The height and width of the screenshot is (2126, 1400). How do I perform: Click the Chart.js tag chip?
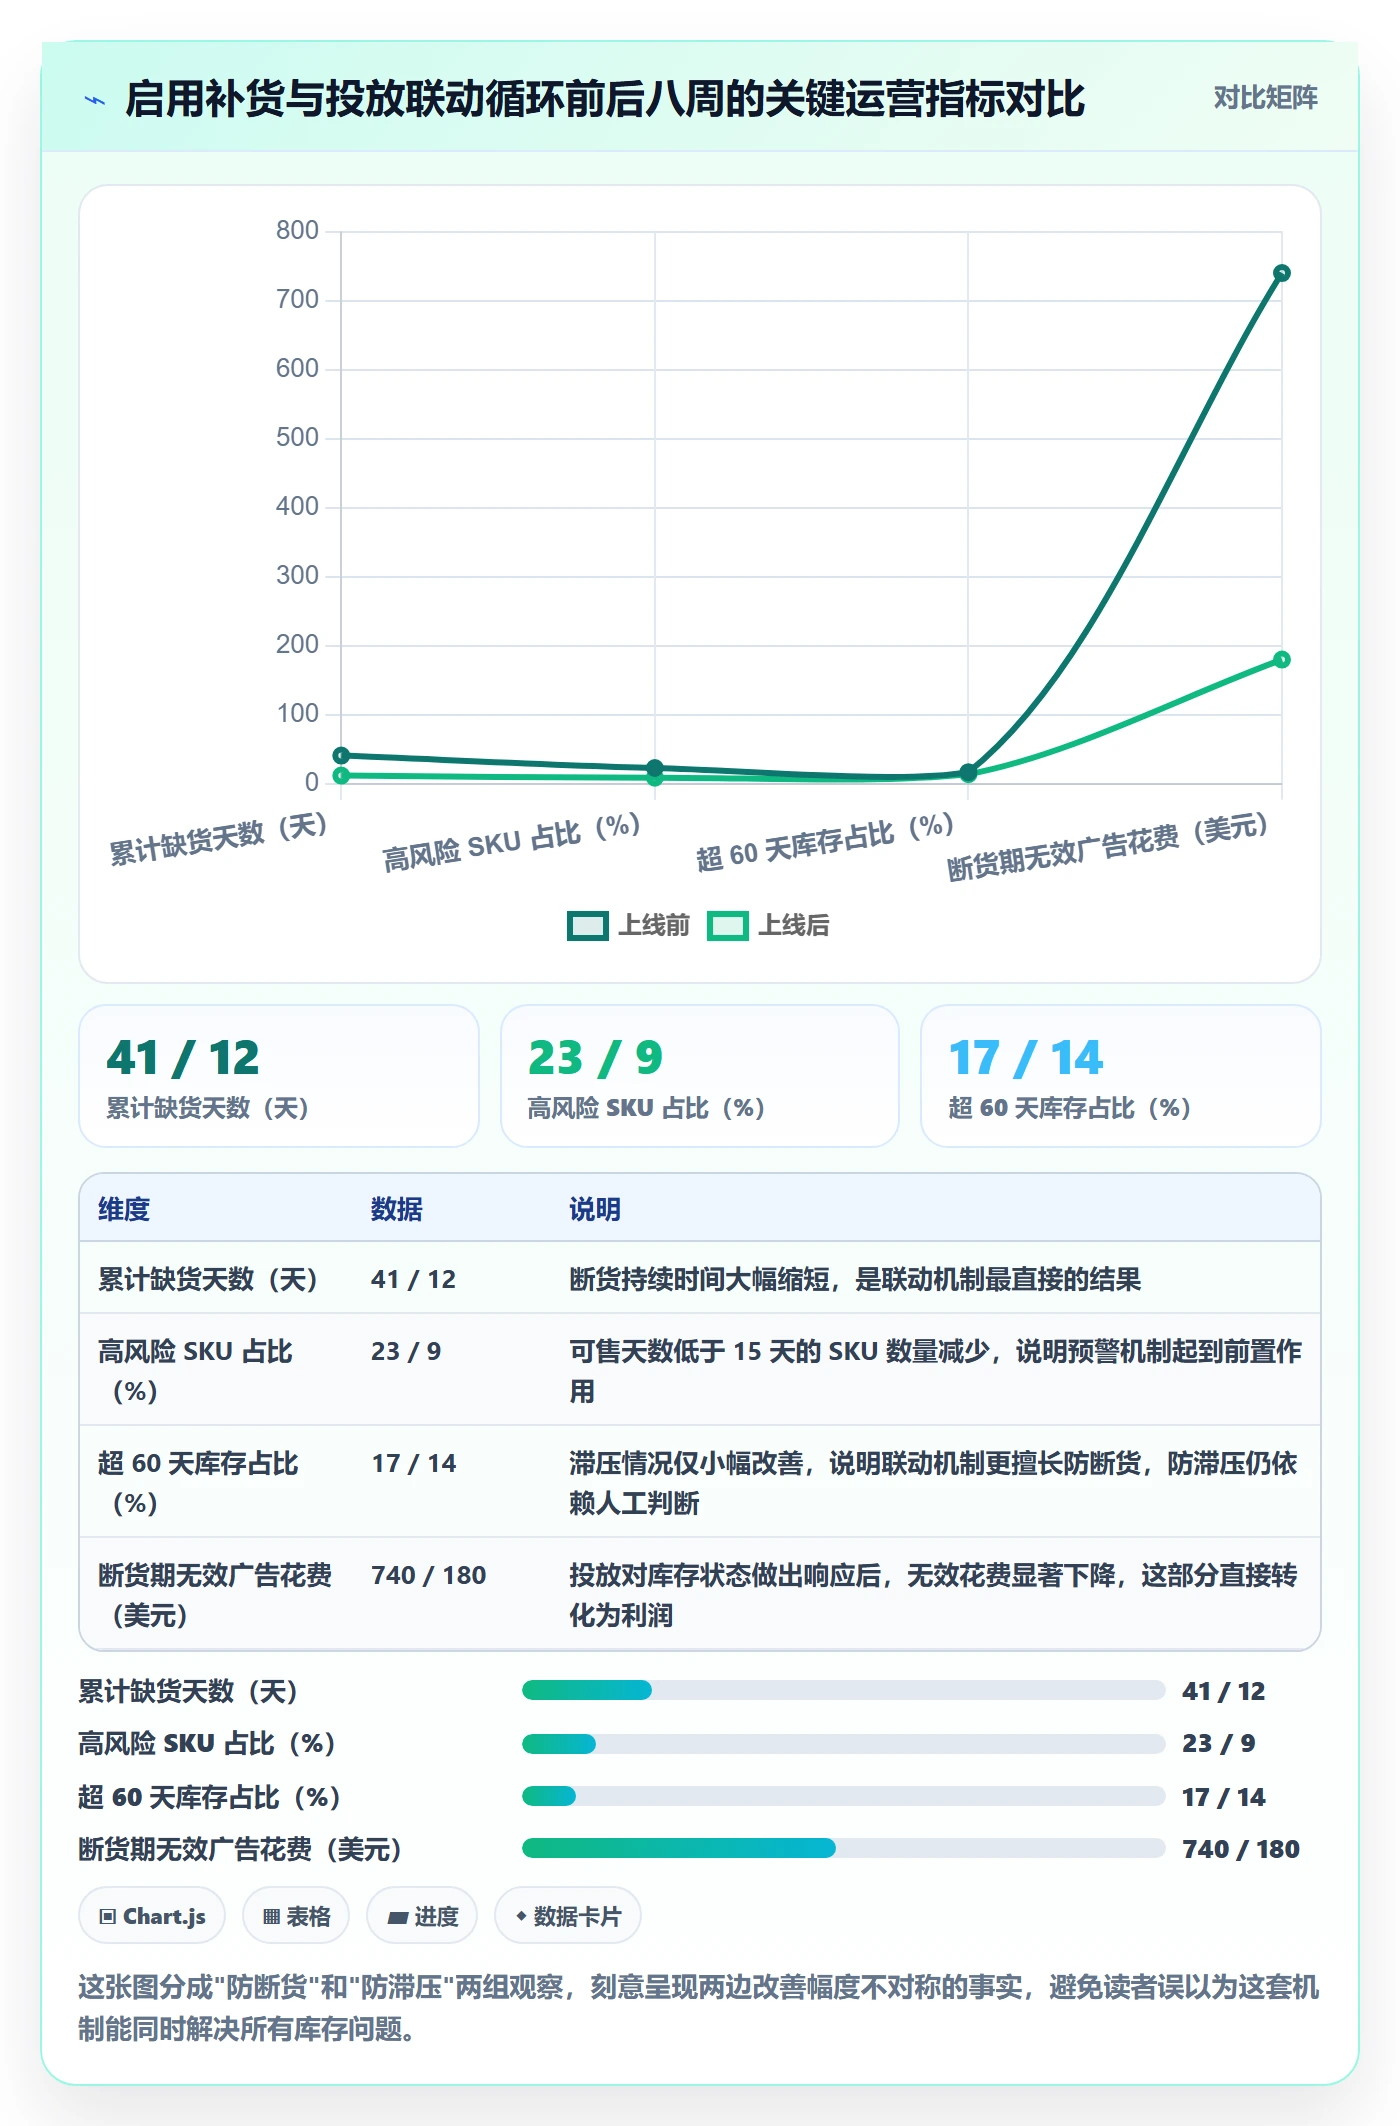click(x=152, y=1916)
